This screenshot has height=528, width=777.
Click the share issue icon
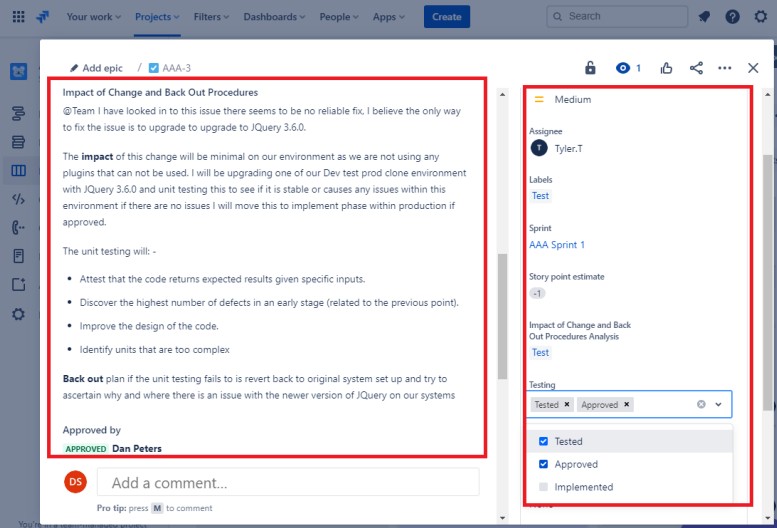(696, 68)
